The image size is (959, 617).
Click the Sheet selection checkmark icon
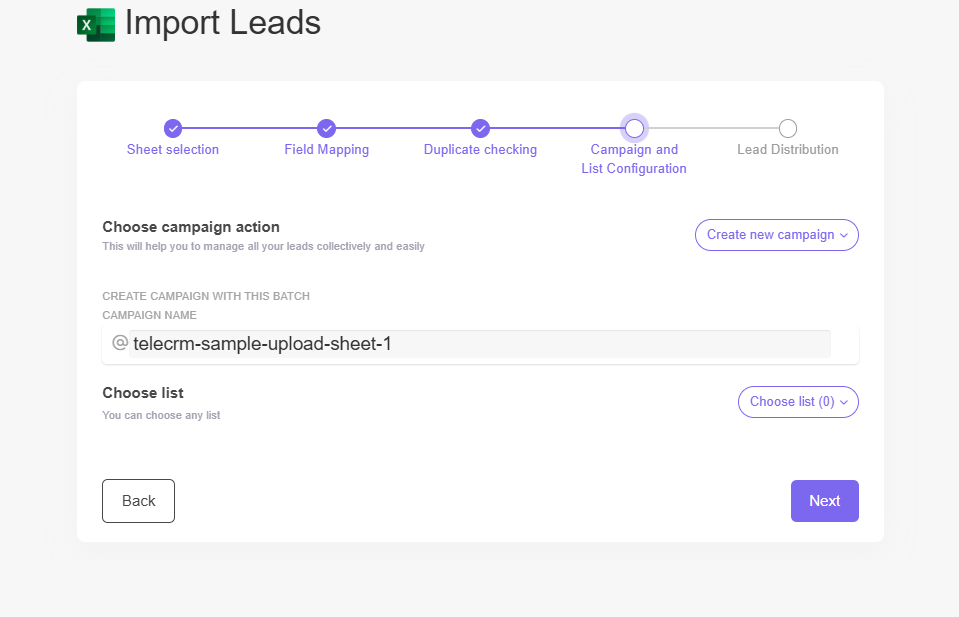172,128
